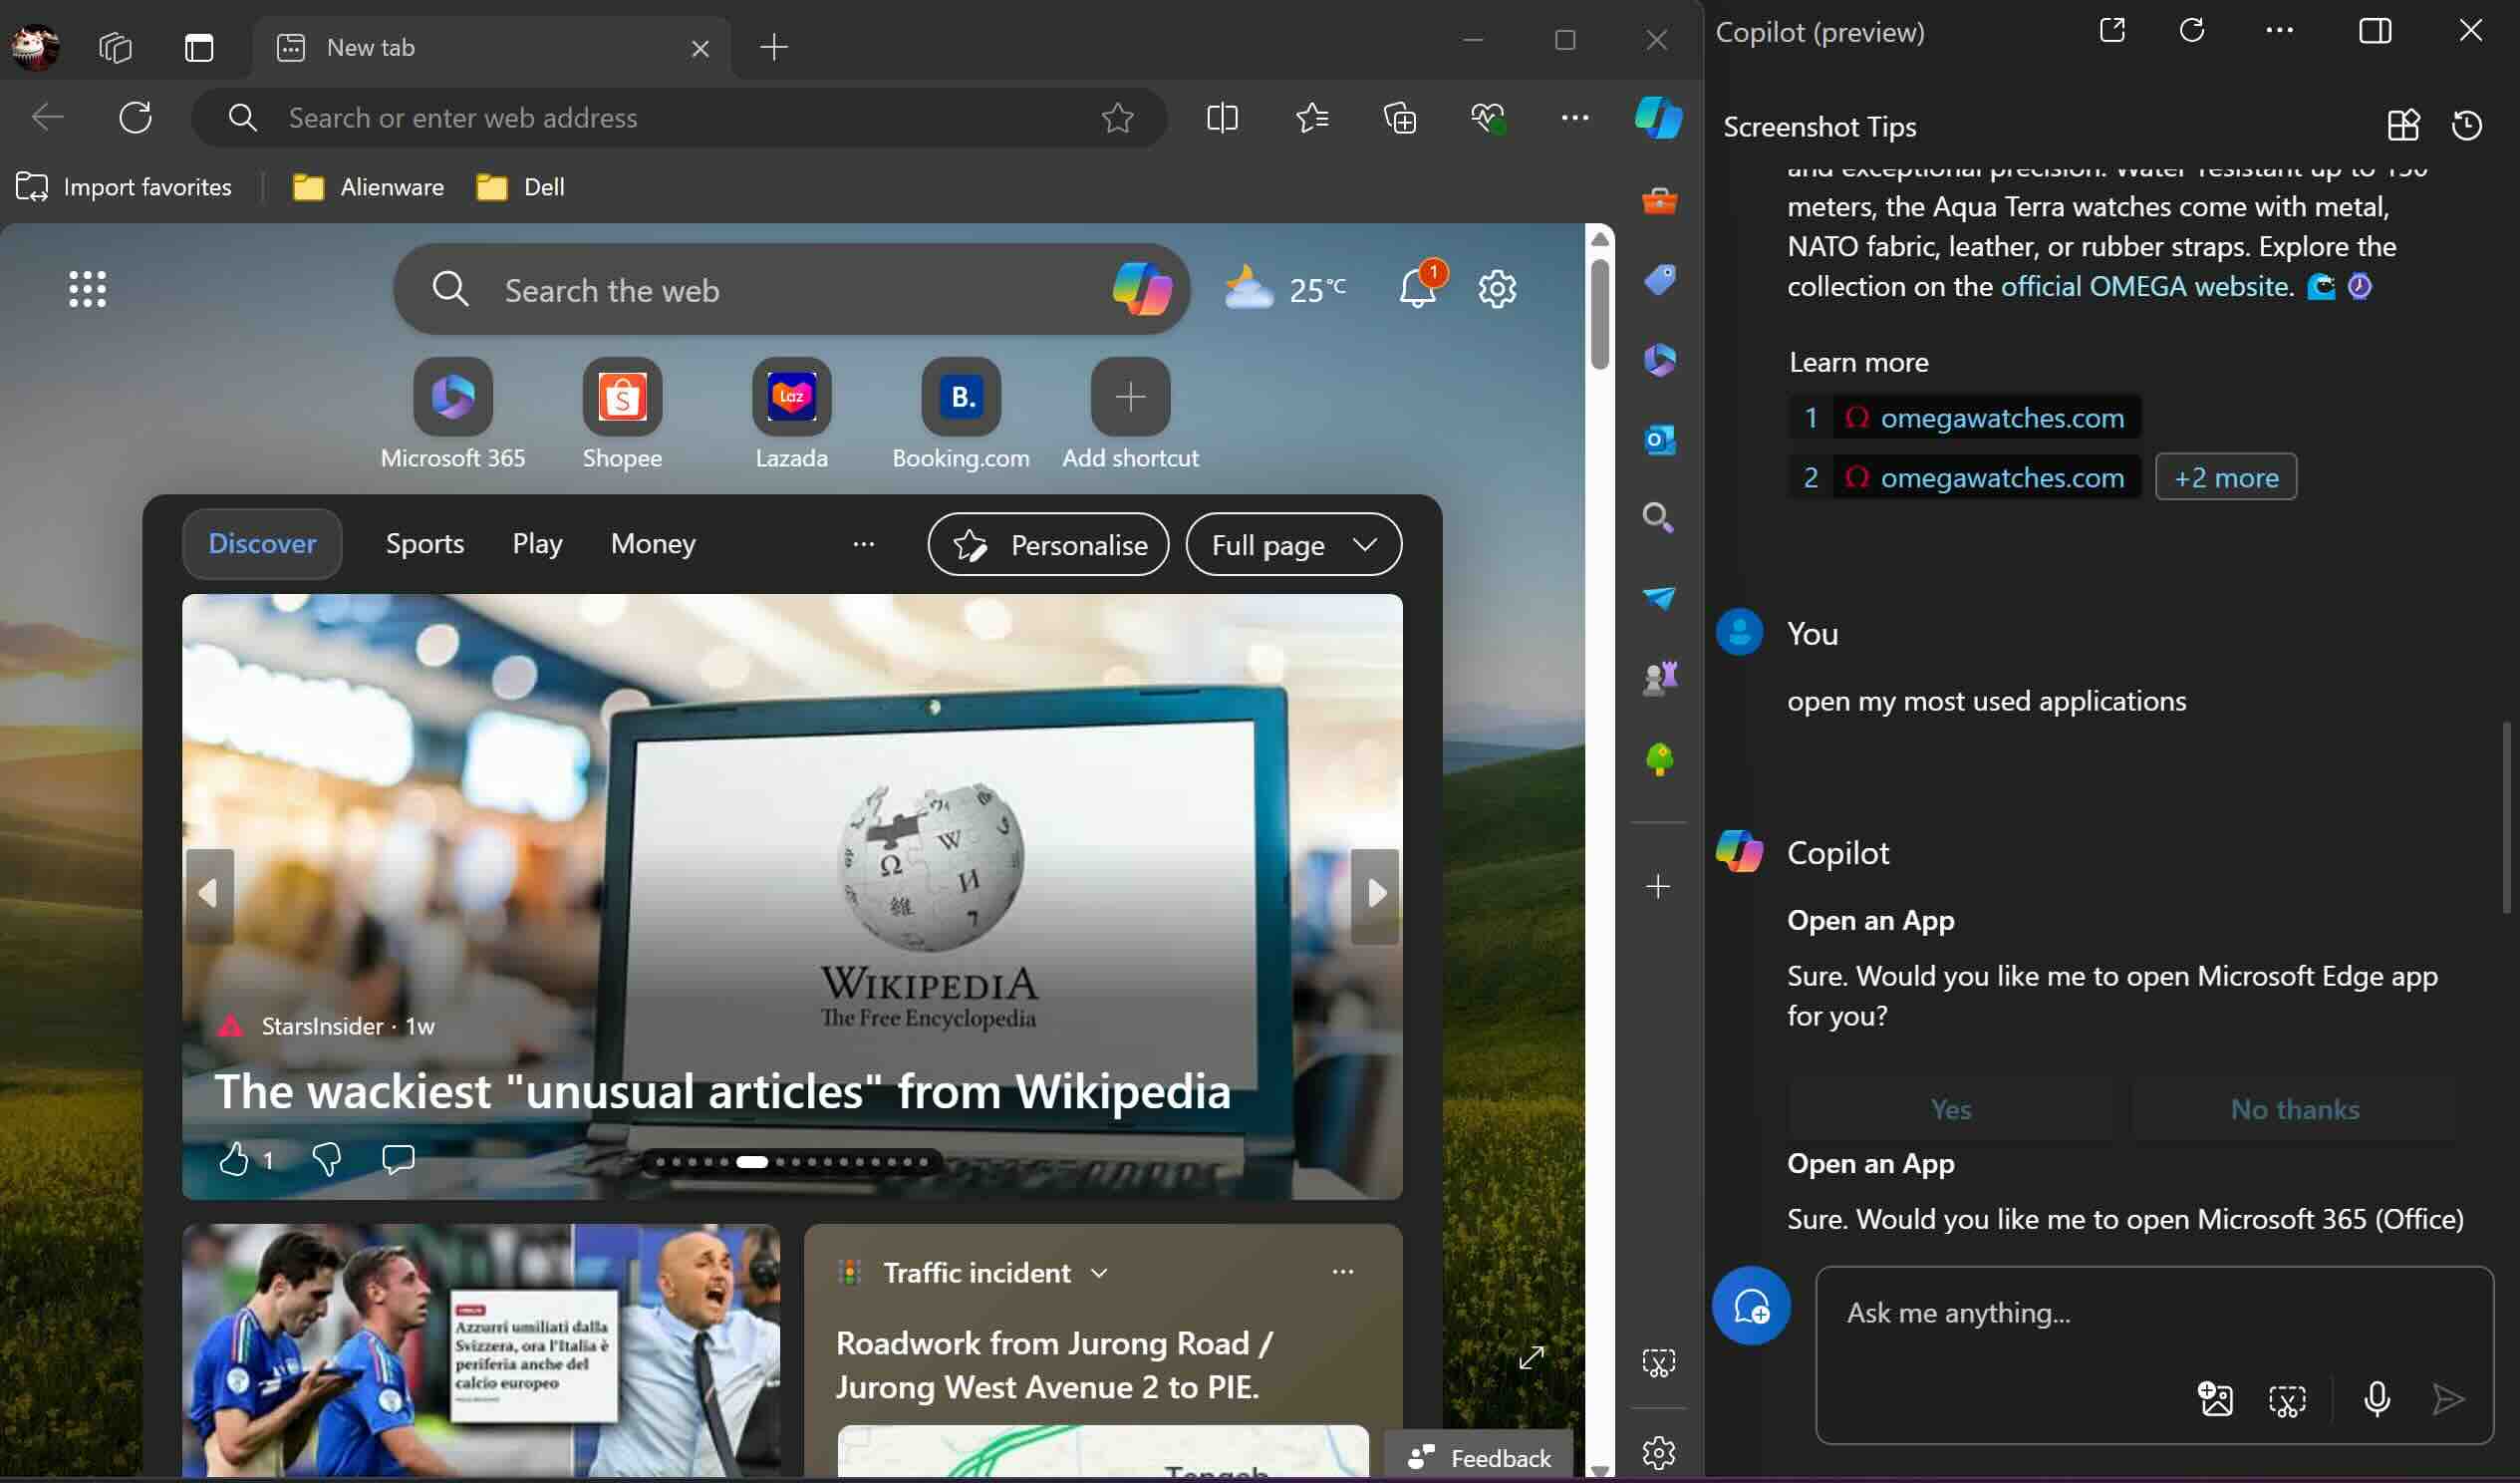
Task: Click the address bar search field
Action: 680,118
